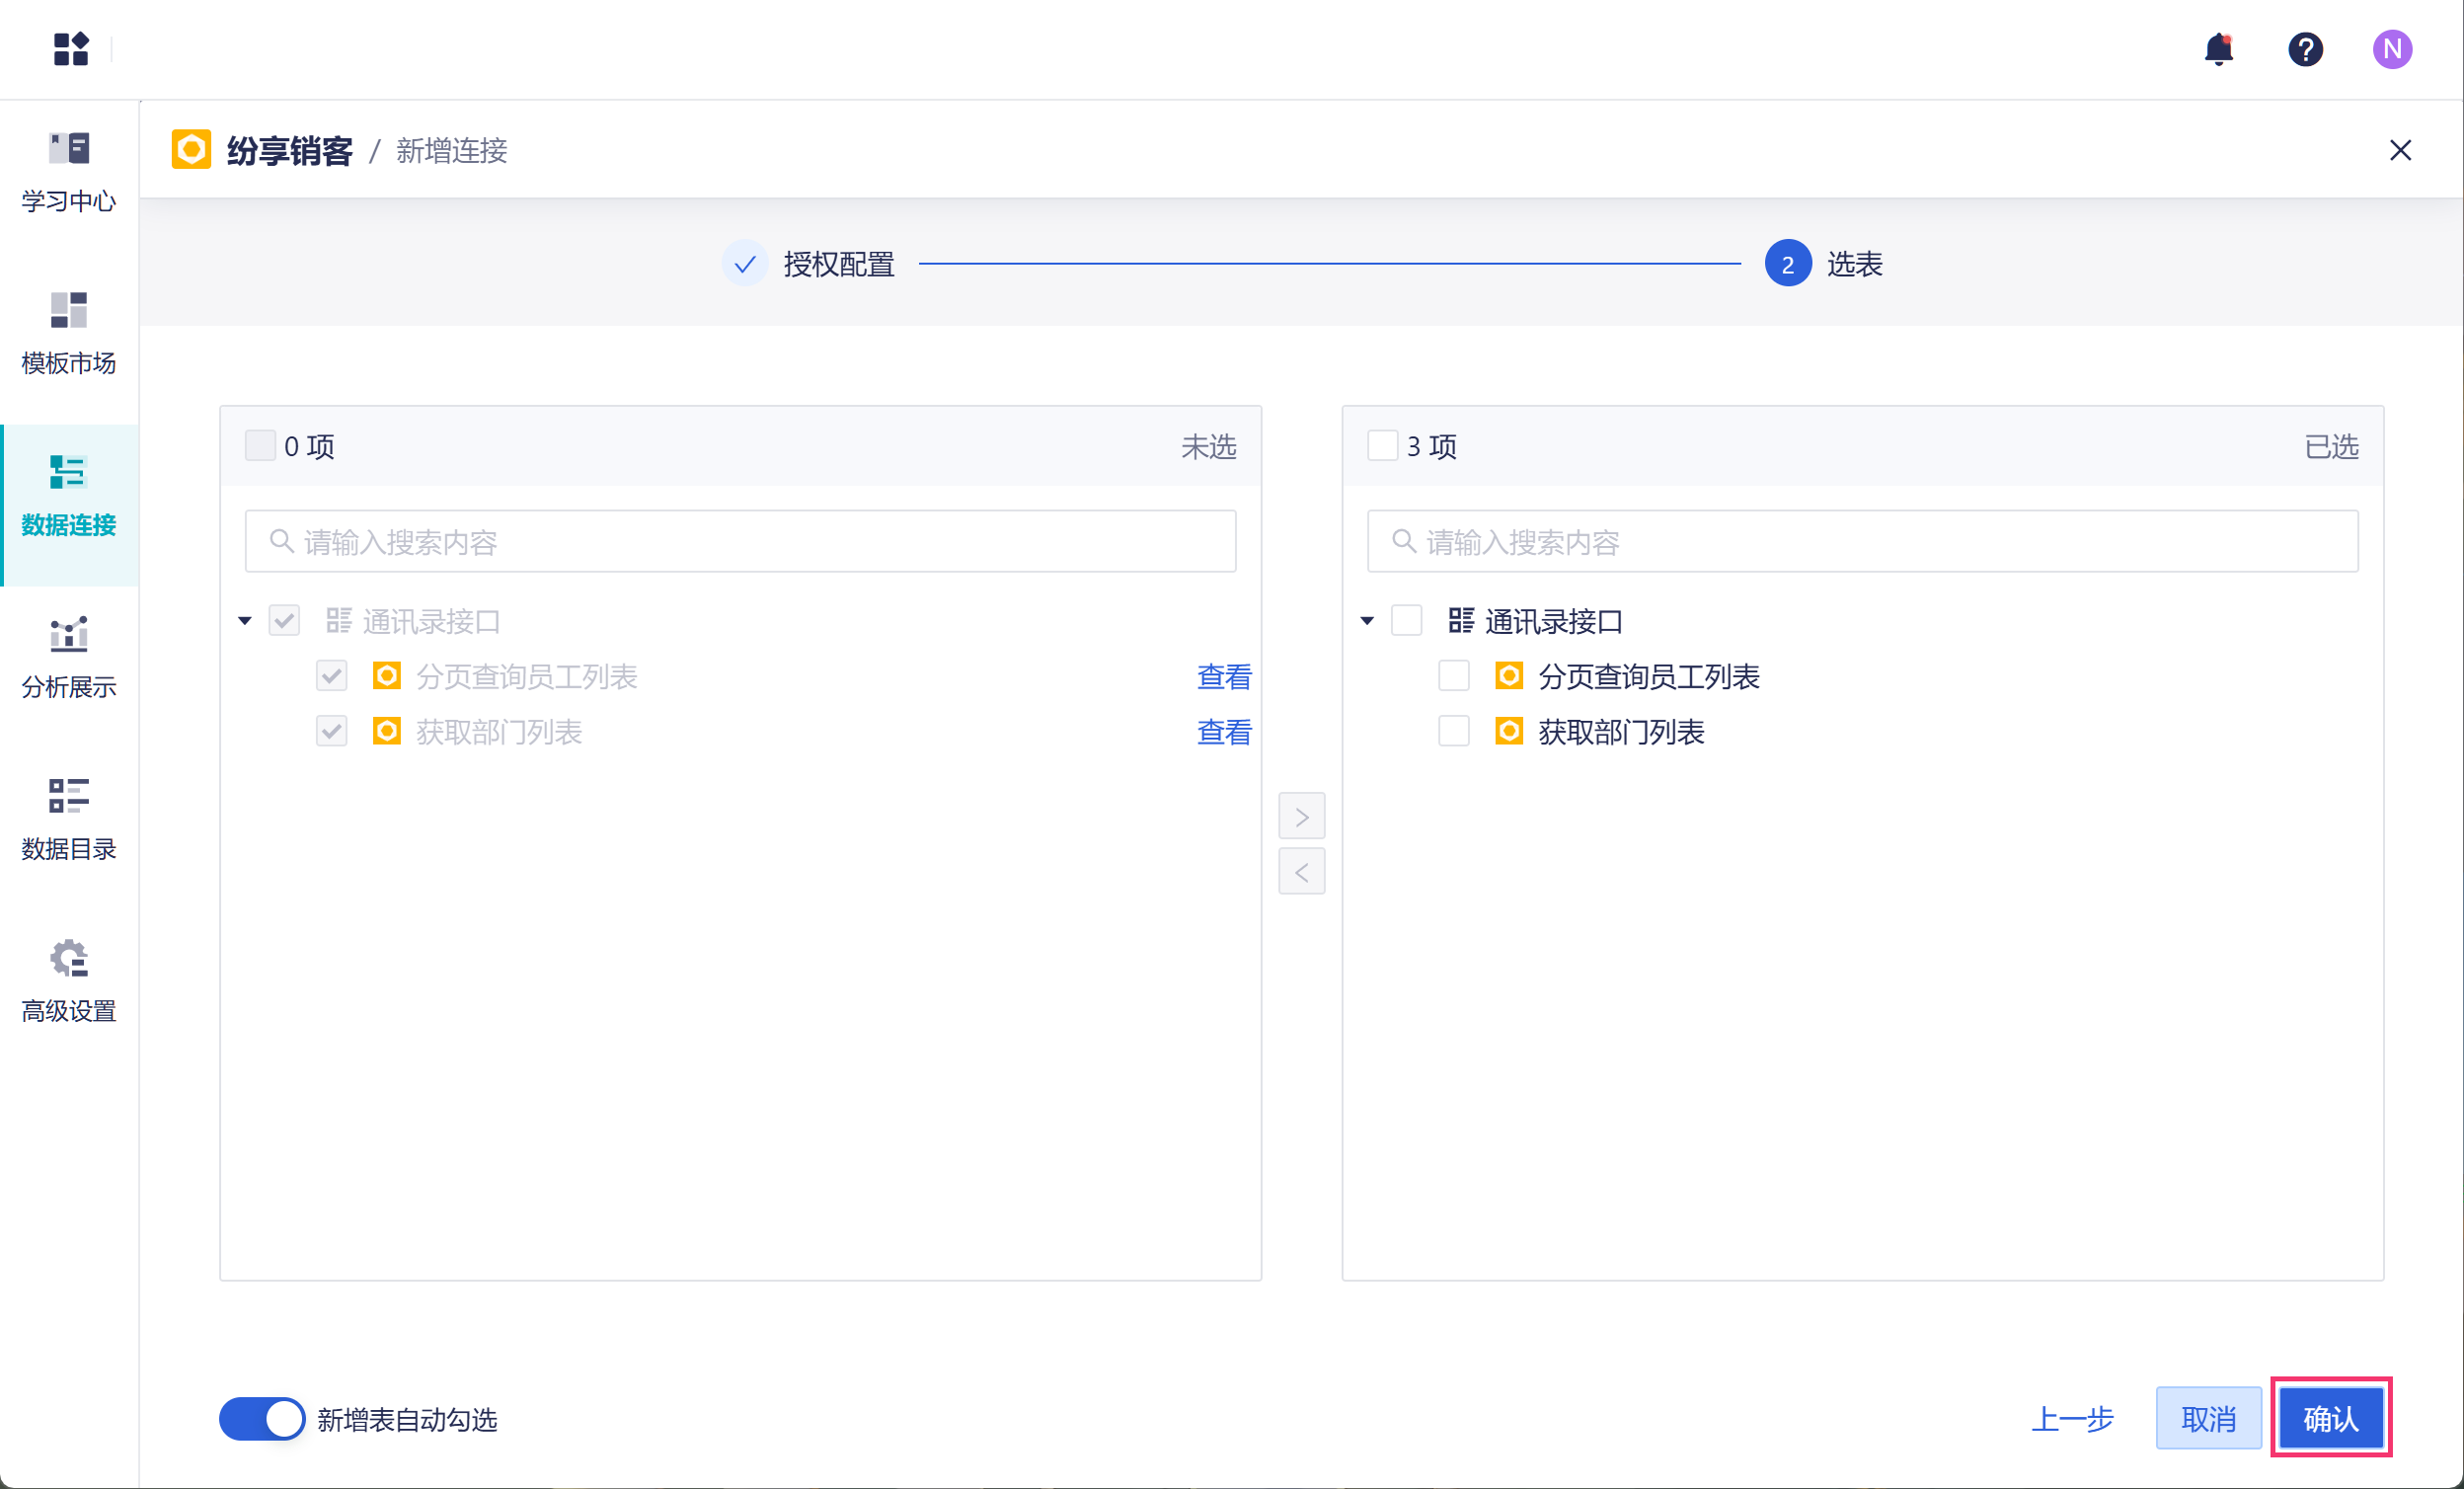Open the help question mark icon
The image size is (2464, 1489).
[2305, 48]
